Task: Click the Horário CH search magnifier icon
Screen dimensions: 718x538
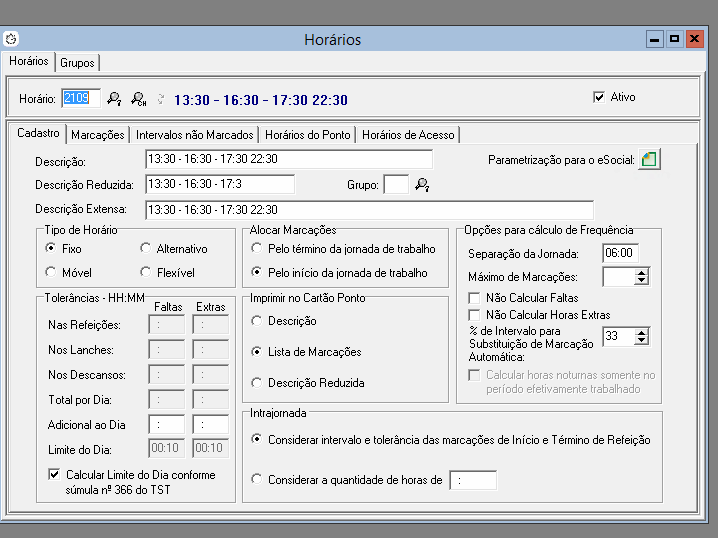Action: point(139,99)
